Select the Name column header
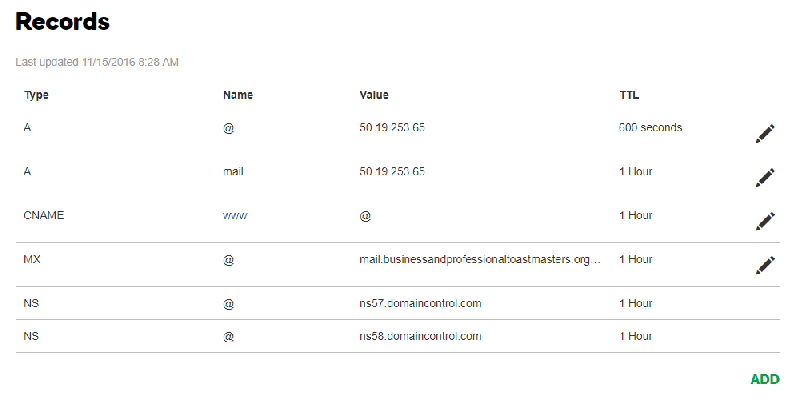Screen dimensions: 800x402 238,95
